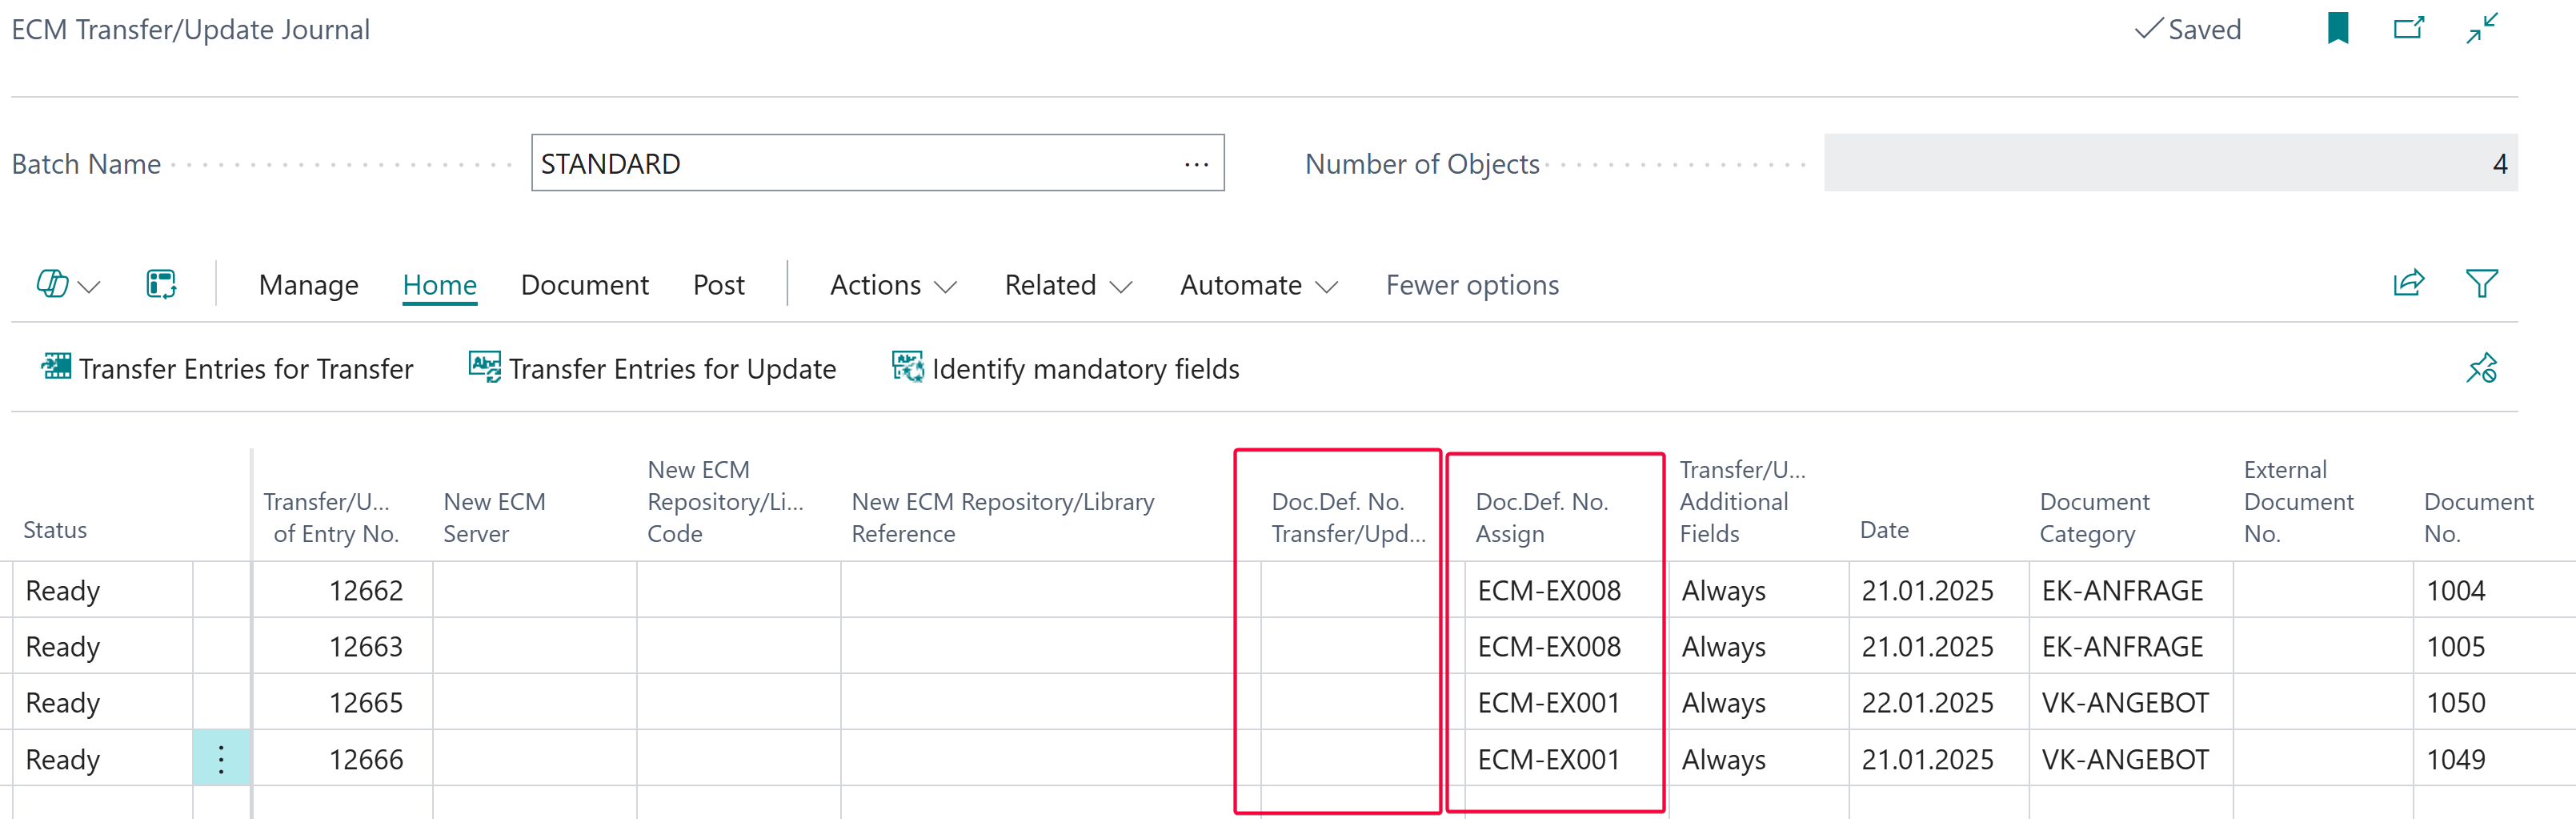Screen dimensions: 2576x819
Task: Expand the Actions dropdown menu
Action: pos(892,286)
